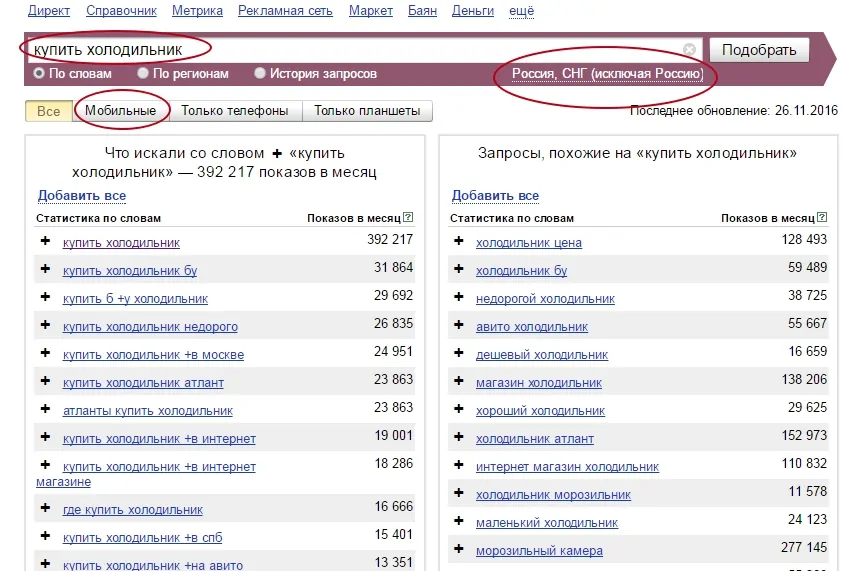Add 'авито холодильник' using plus icon
The width and height of the screenshot is (863, 571).
(x=459, y=325)
